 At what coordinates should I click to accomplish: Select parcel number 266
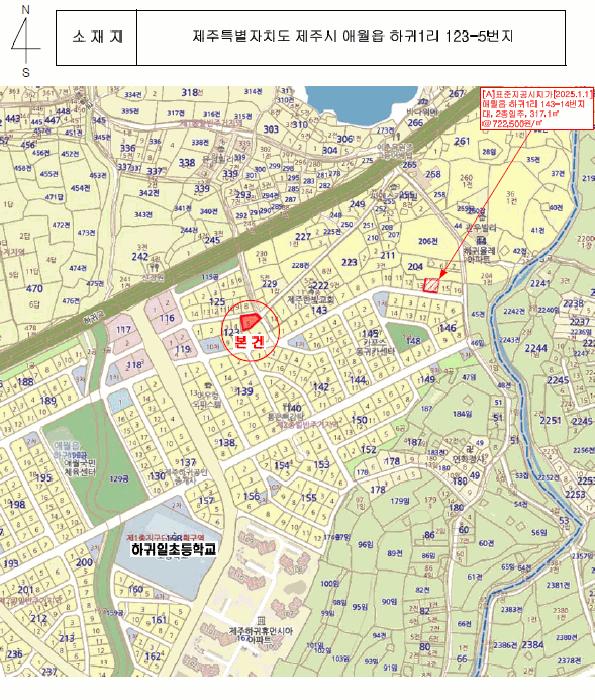point(415,122)
